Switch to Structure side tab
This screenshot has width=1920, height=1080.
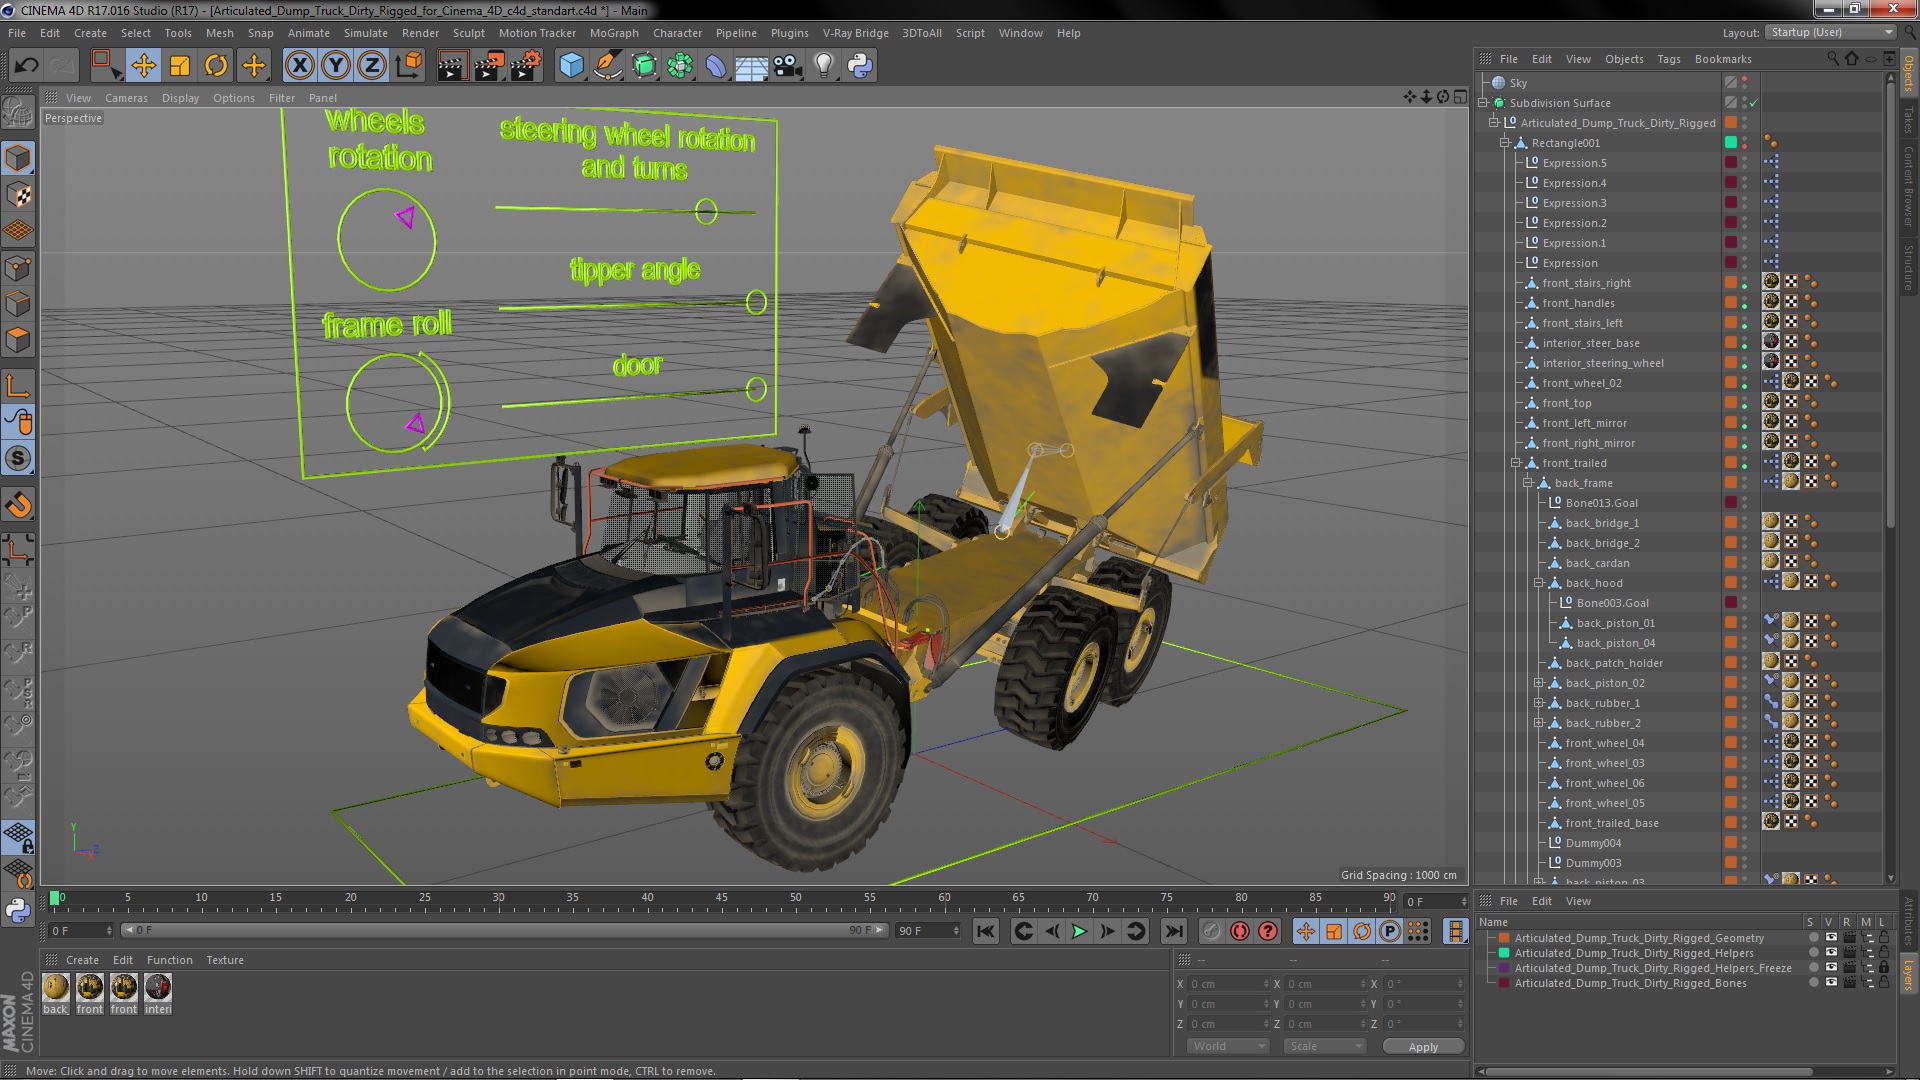point(1908,266)
